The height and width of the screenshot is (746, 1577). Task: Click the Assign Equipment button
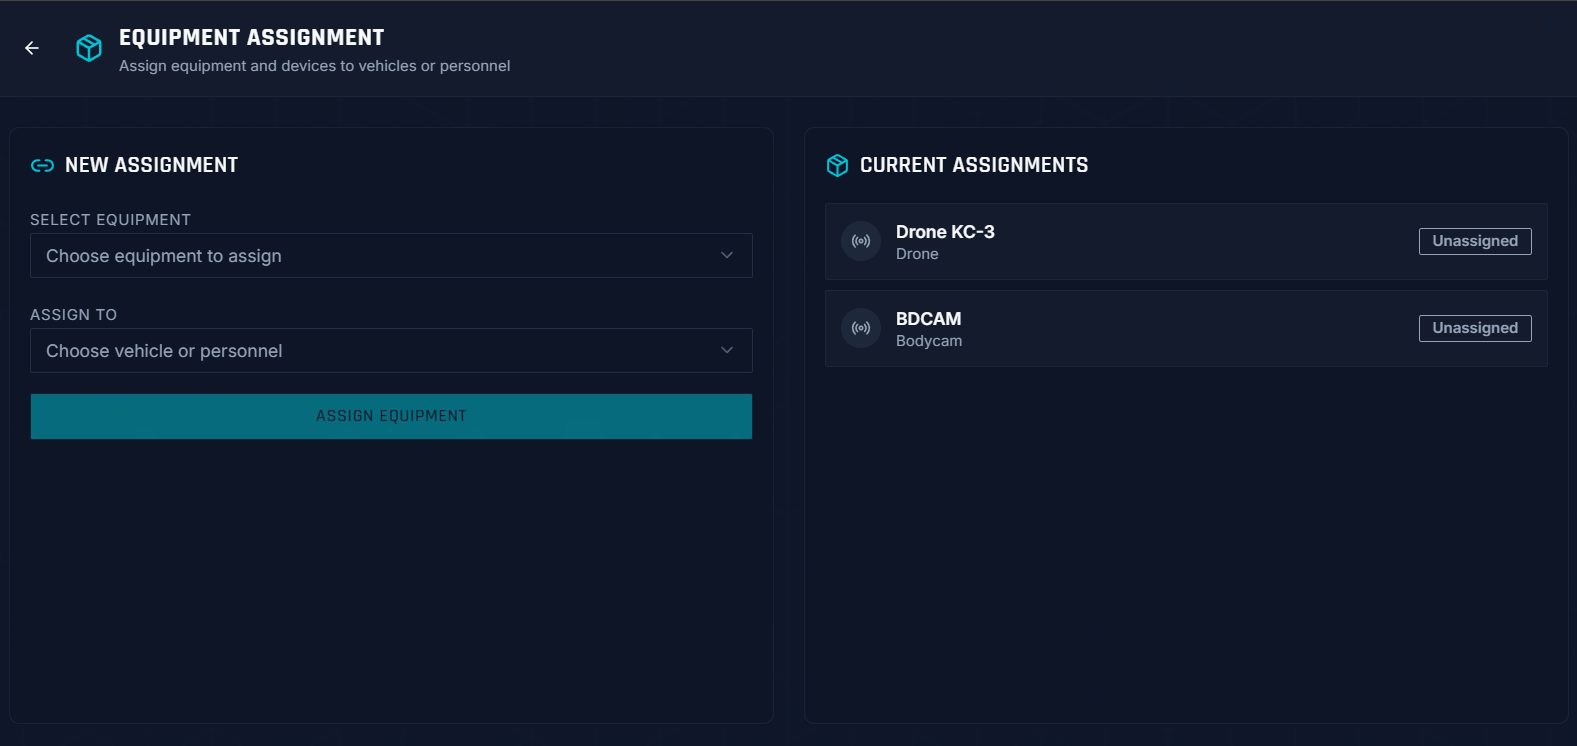point(391,416)
